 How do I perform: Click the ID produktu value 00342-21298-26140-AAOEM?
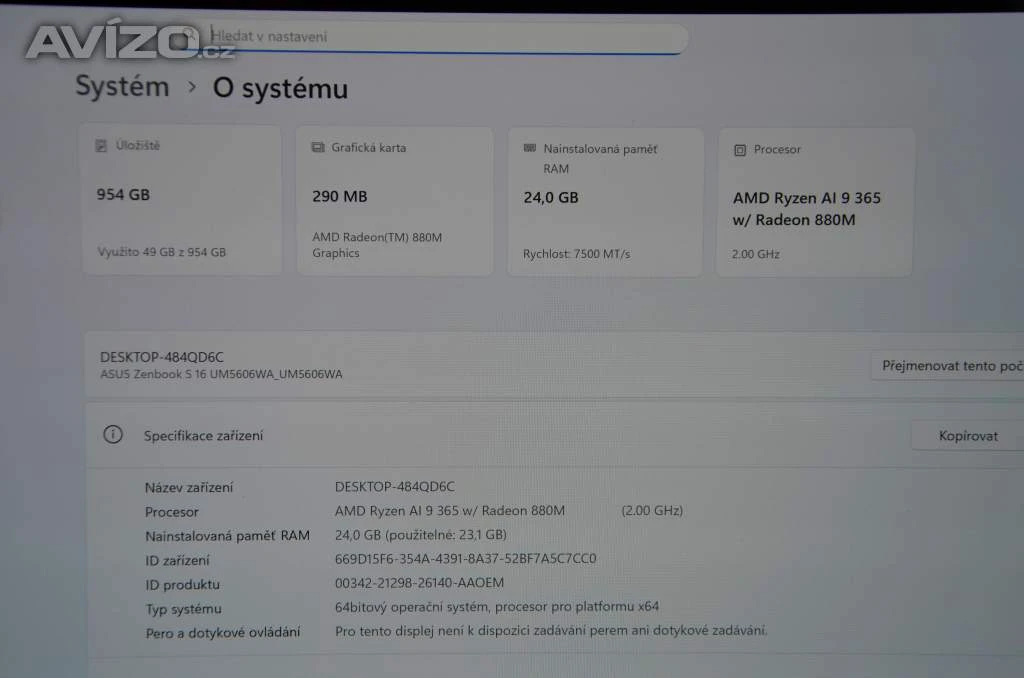tap(419, 583)
